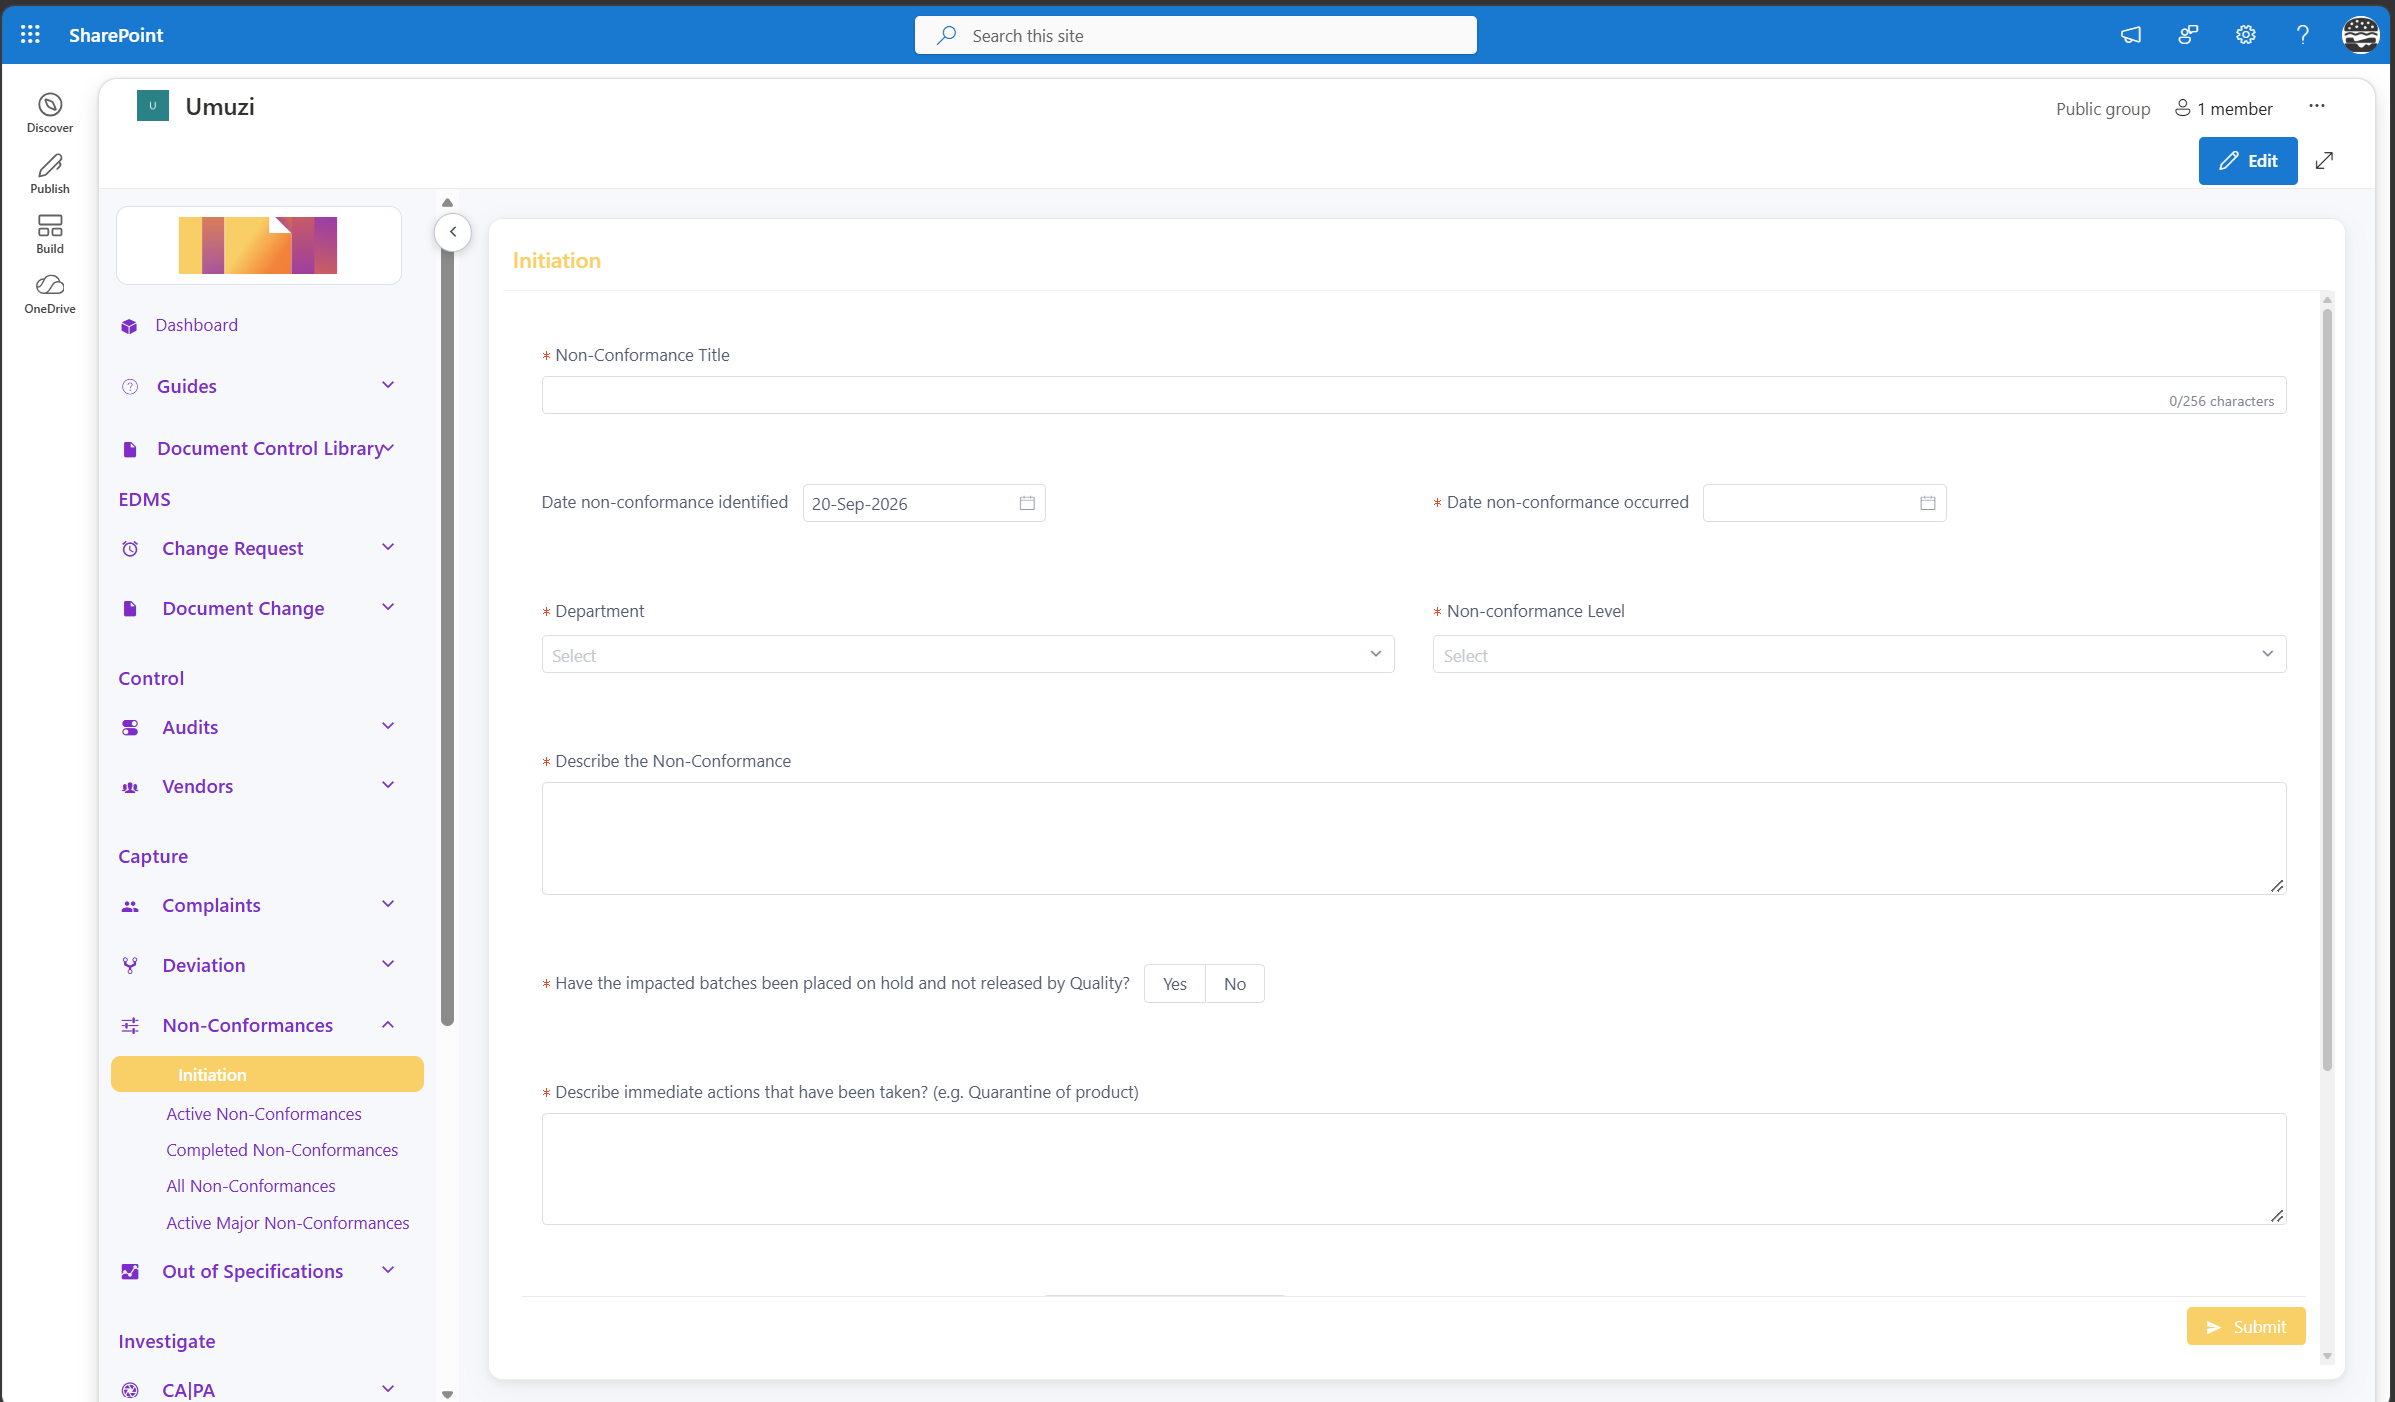The height and width of the screenshot is (1402, 2395).
Task: Open the user profile avatar
Action: [2361, 35]
